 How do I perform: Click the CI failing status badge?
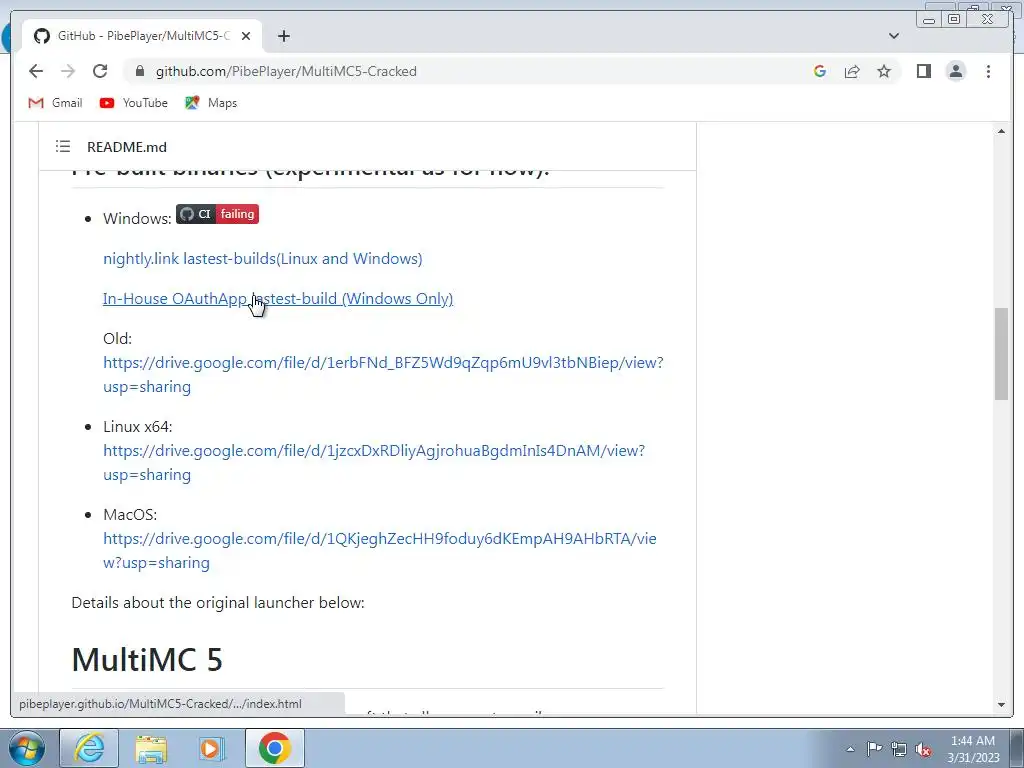[x=217, y=214]
